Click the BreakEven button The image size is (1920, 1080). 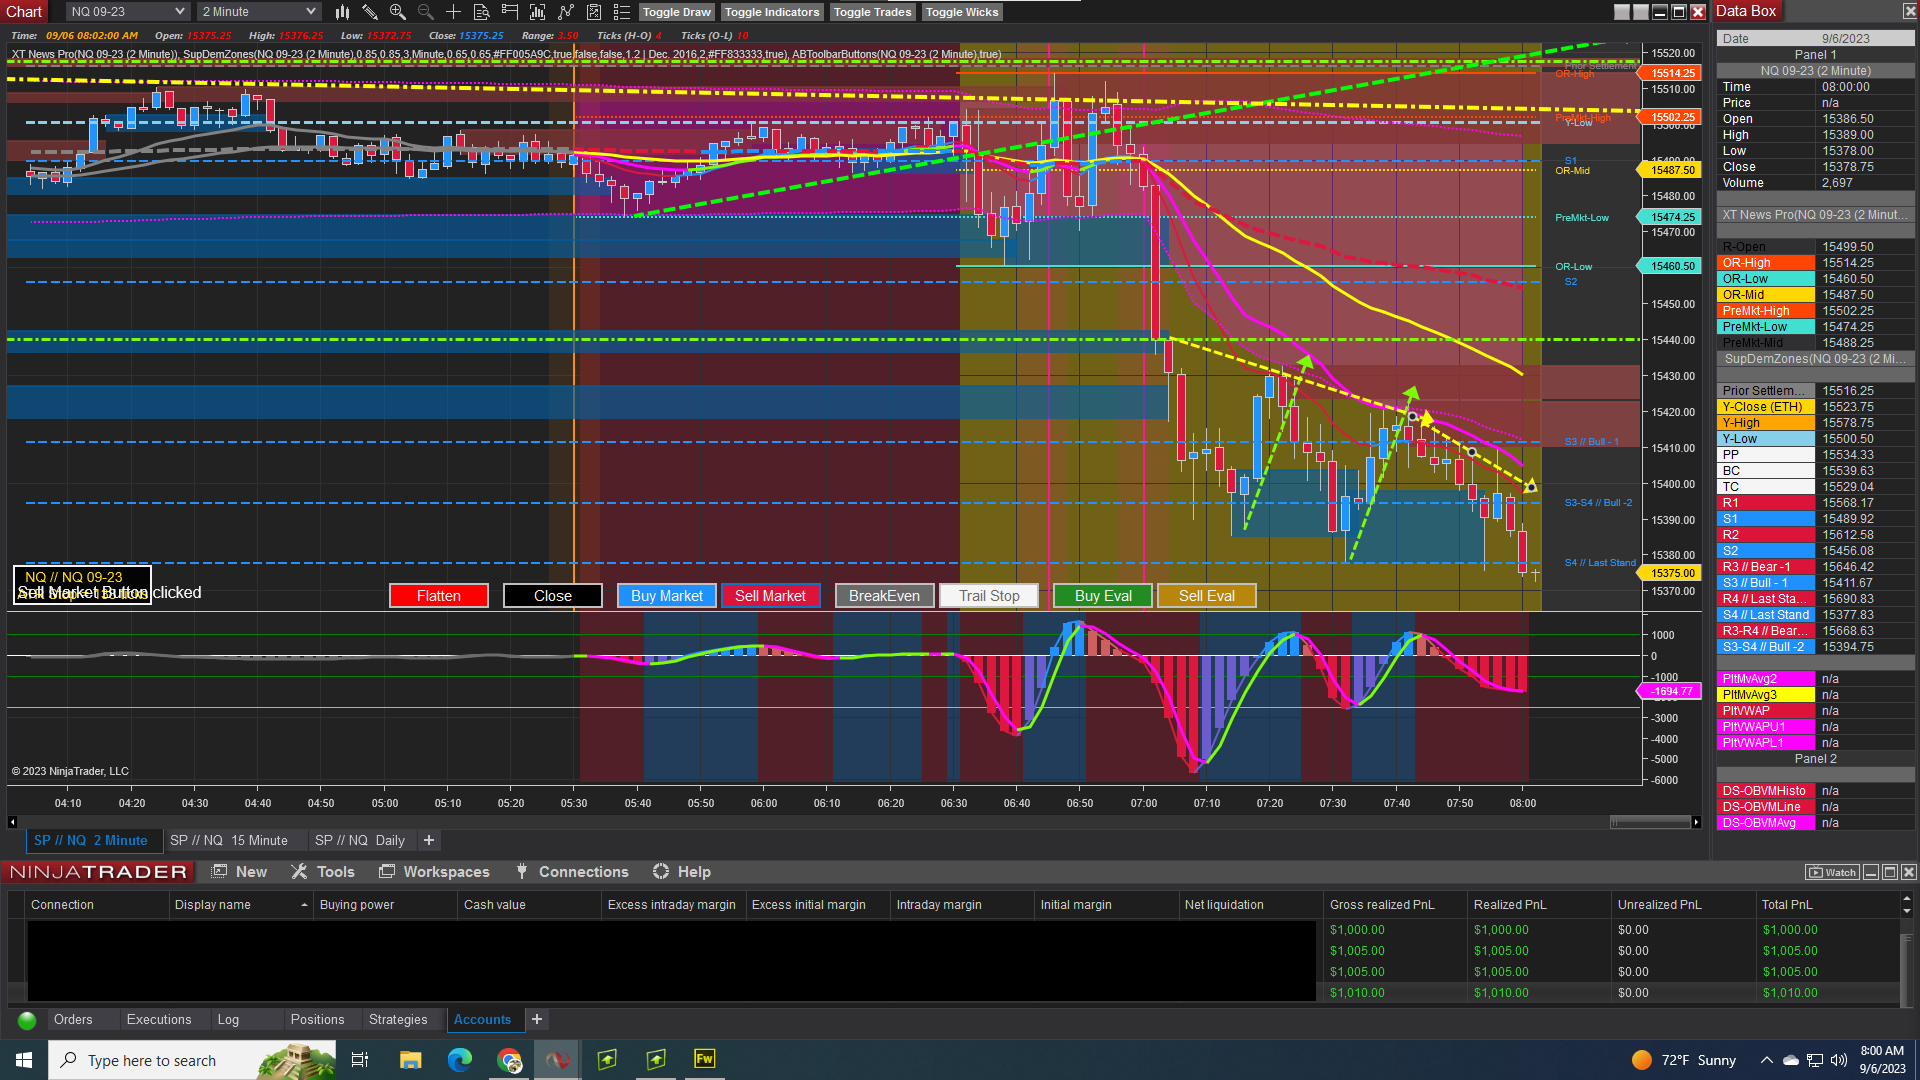[885, 596]
